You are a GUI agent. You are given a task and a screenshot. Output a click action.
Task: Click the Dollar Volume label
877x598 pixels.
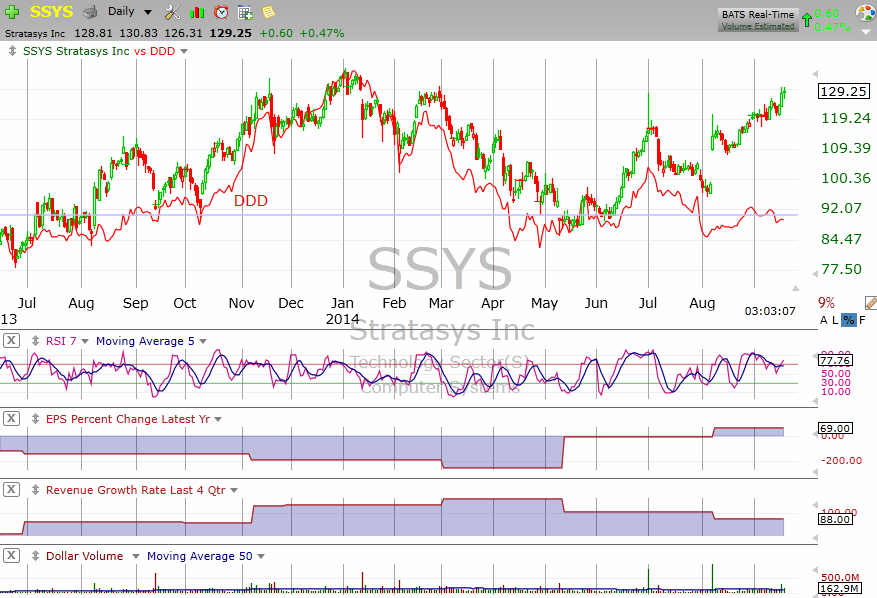click(84, 556)
